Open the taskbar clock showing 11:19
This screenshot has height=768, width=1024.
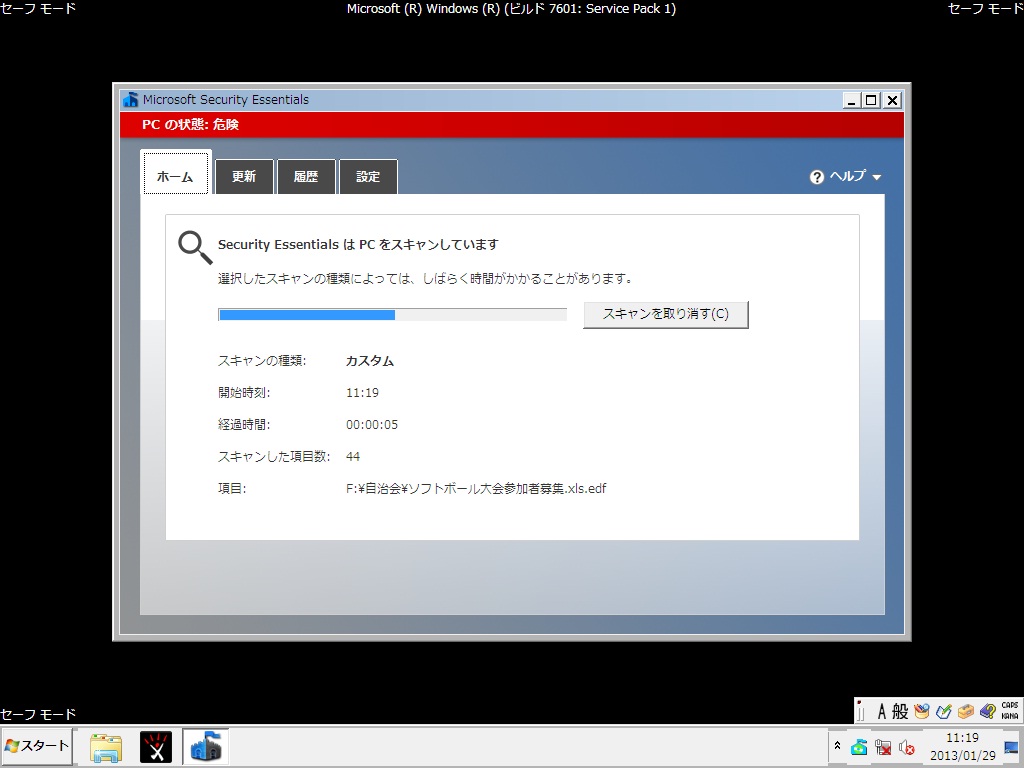pos(963,746)
